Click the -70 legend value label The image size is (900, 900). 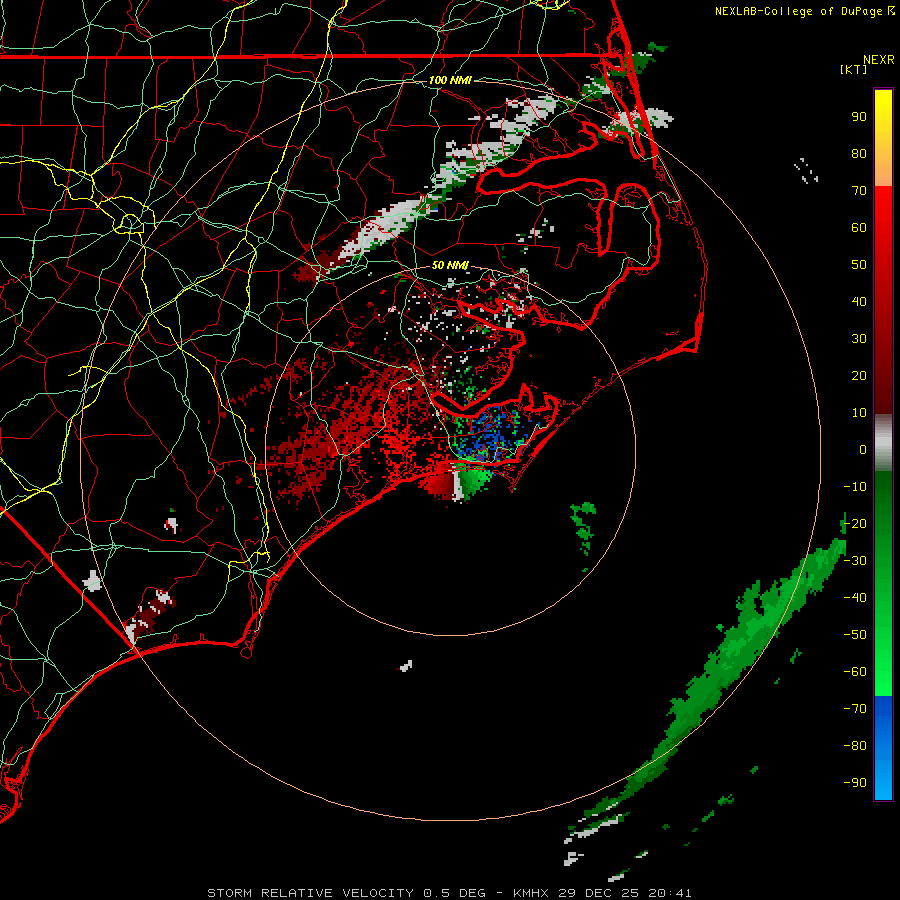pyautogui.click(x=855, y=708)
